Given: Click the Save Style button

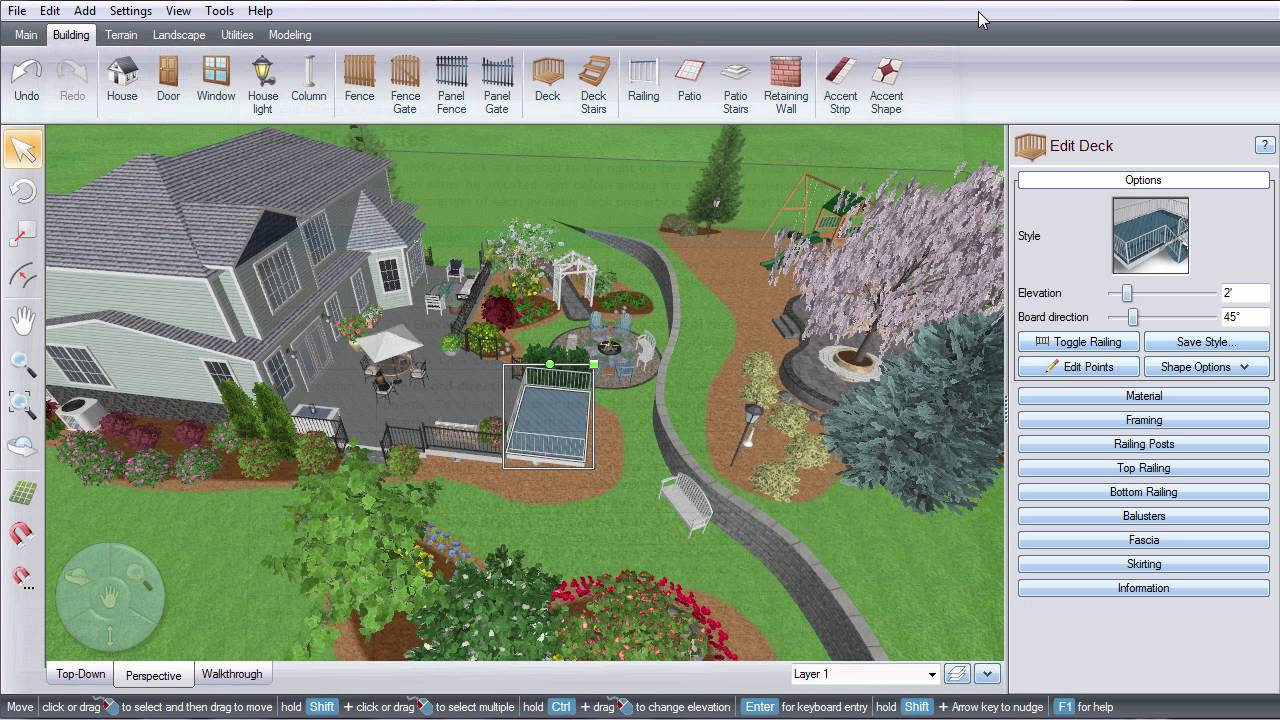Looking at the screenshot, I should [1206, 342].
